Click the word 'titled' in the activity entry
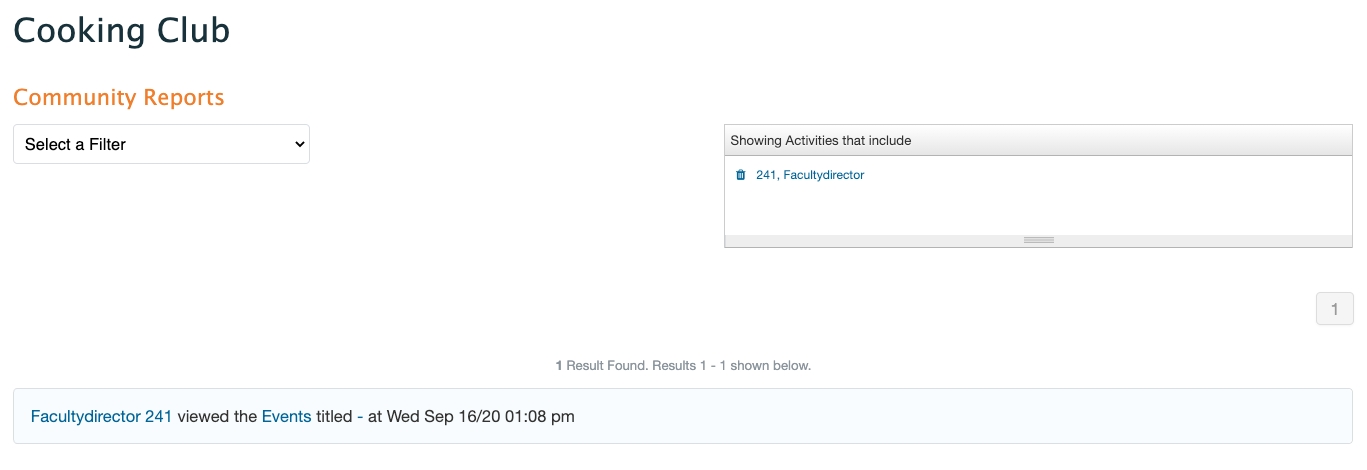The height and width of the screenshot is (470, 1367). coord(334,416)
